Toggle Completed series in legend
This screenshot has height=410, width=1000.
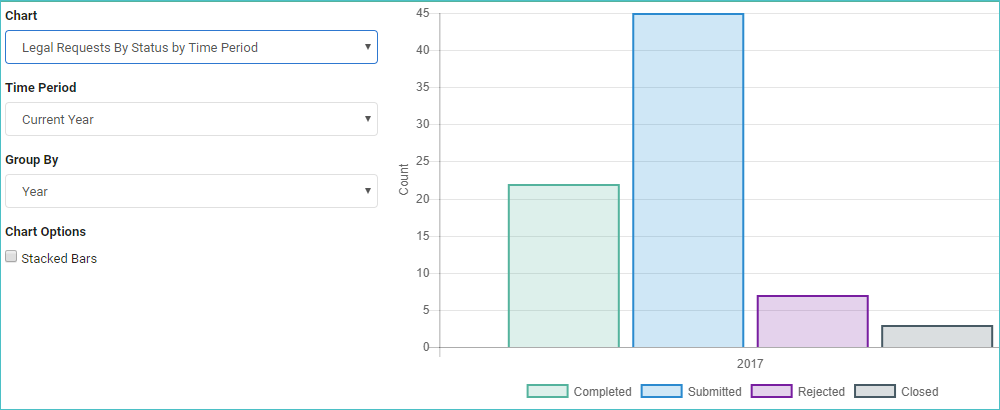click(579, 392)
